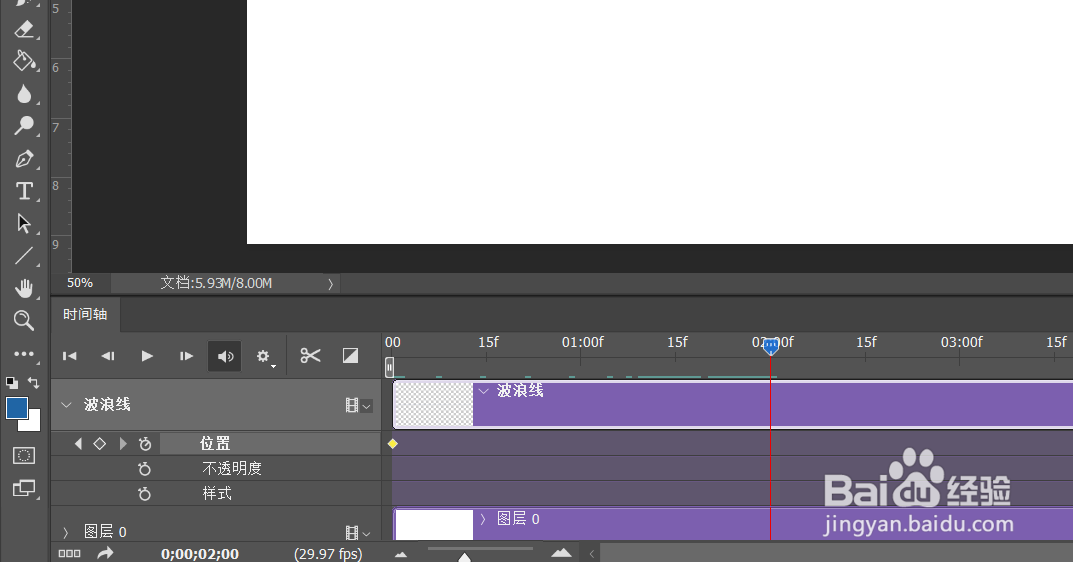Image resolution: width=1073 pixels, height=562 pixels.
Task: Toggle stopwatch for 样式 property
Action: click(144, 494)
